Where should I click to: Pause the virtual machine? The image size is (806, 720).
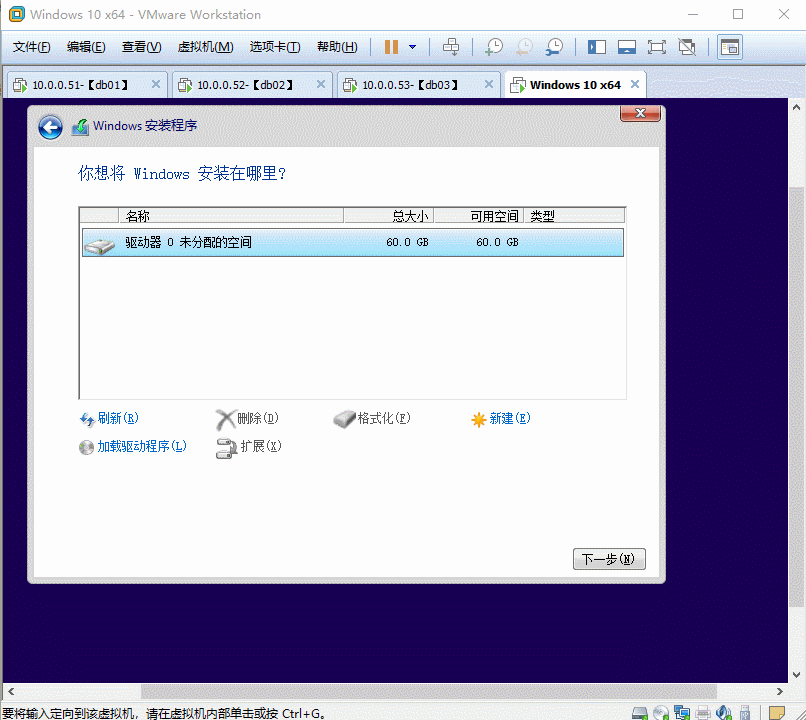tap(391, 47)
